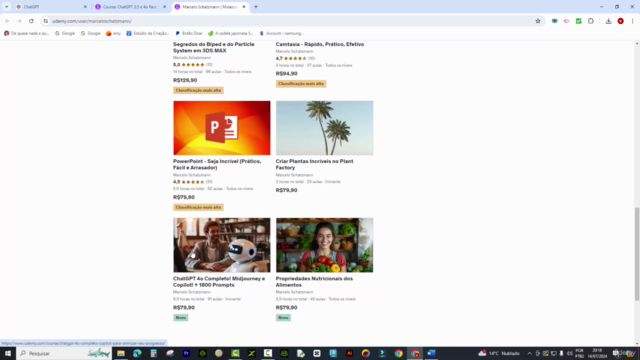
Task: Open the 'A cadeia japonesa' bookmark
Action: click(x=231, y=33)
